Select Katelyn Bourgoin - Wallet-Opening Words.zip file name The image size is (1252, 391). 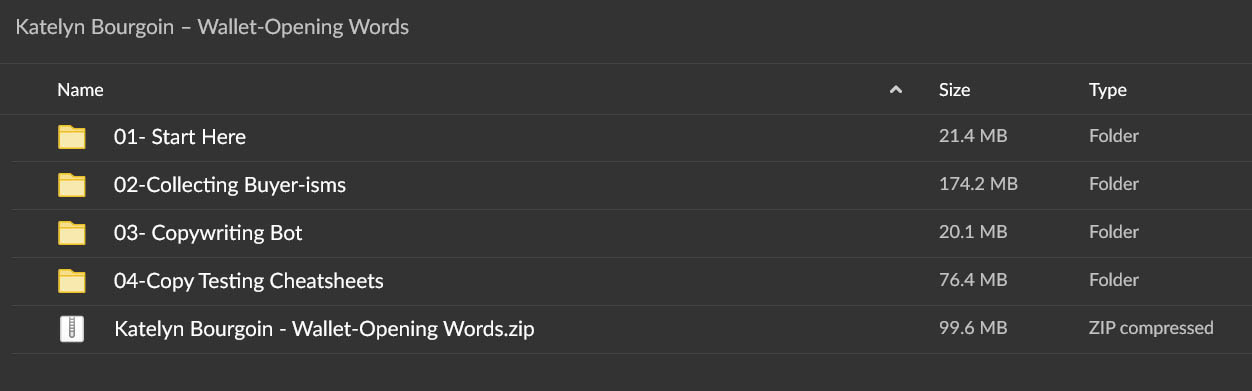tap(324, 329)
